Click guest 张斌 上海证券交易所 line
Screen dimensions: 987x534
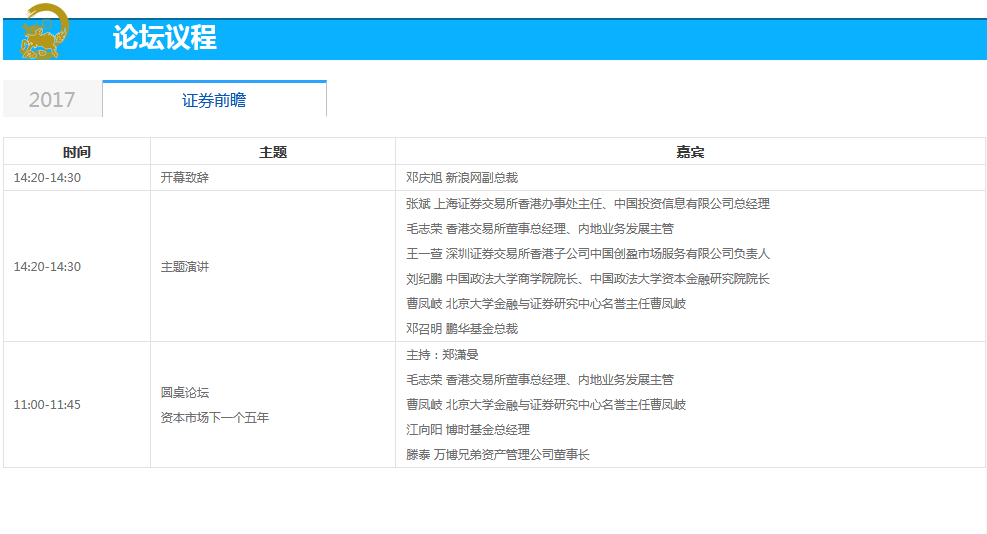click(x=588, y=203)
